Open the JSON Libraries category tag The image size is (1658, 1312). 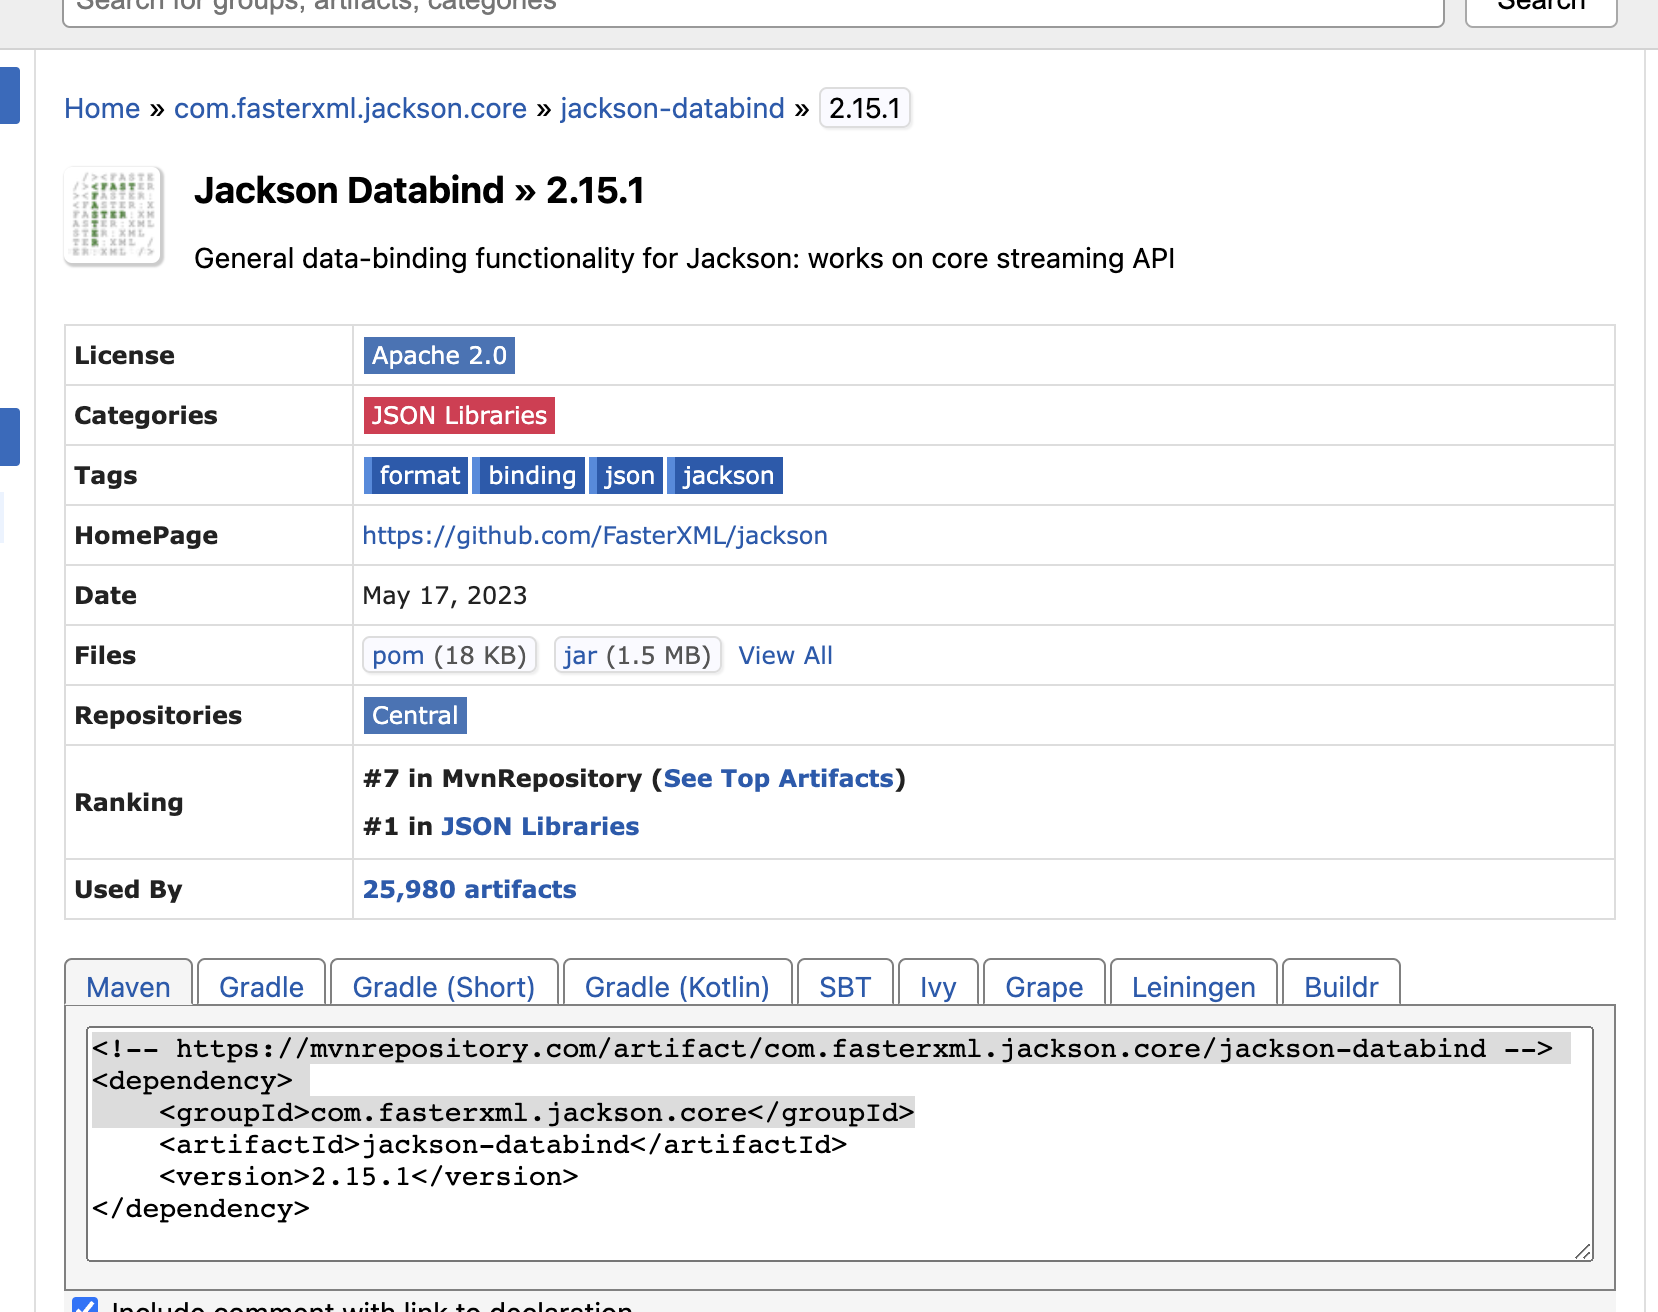(x=459, y=415)
